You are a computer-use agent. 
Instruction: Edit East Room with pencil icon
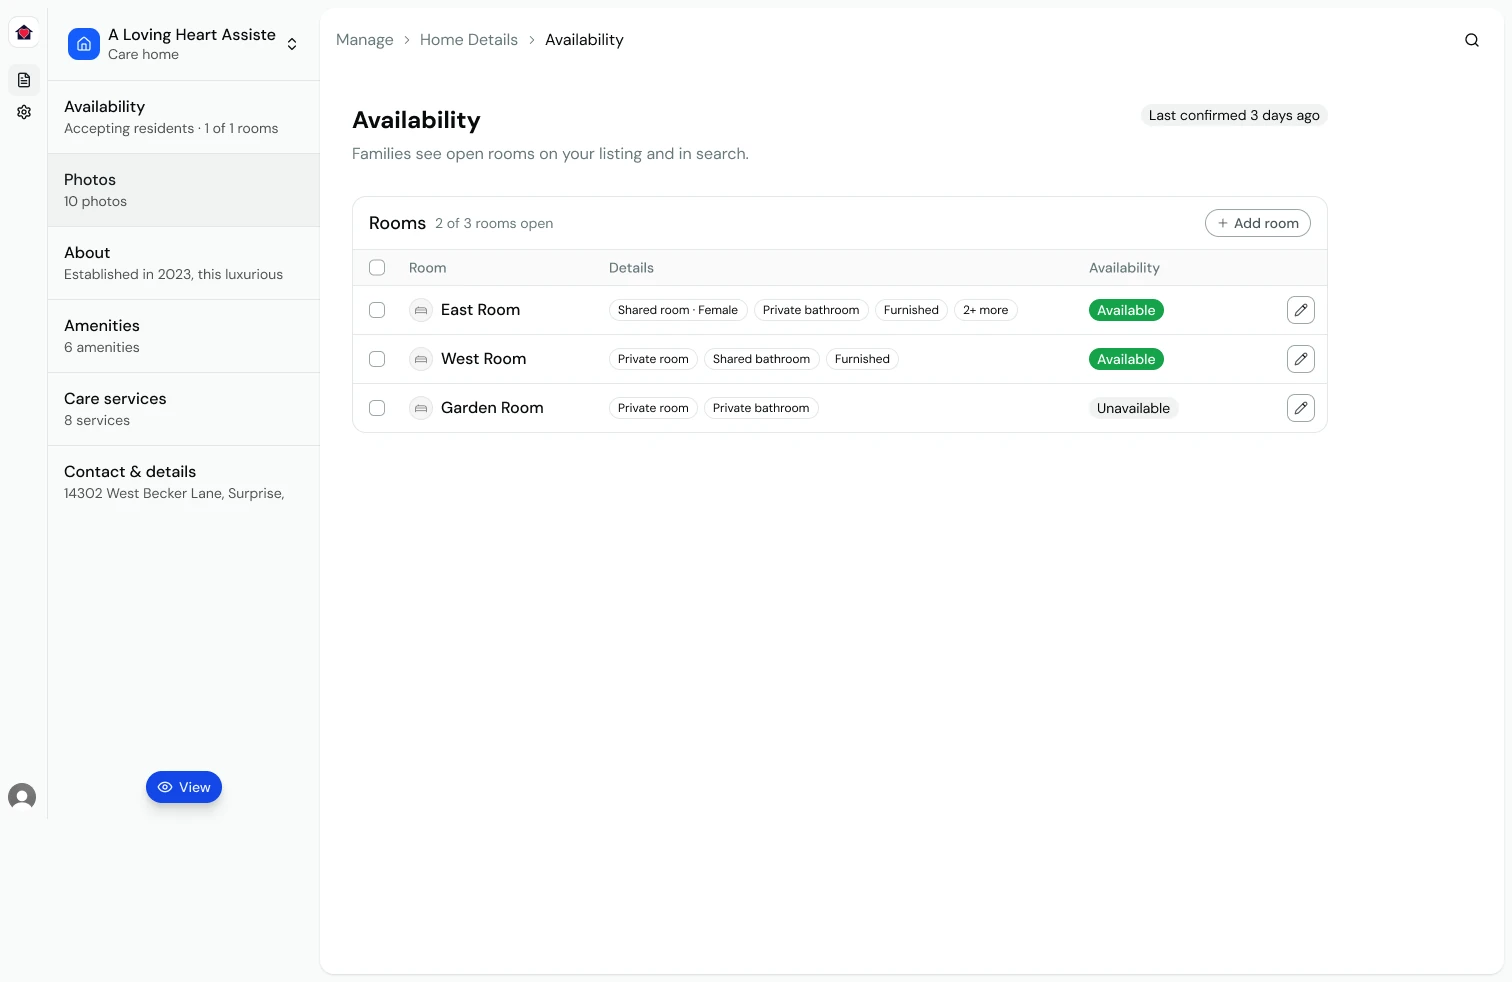pyautogui.click(x=1301, y=310)
